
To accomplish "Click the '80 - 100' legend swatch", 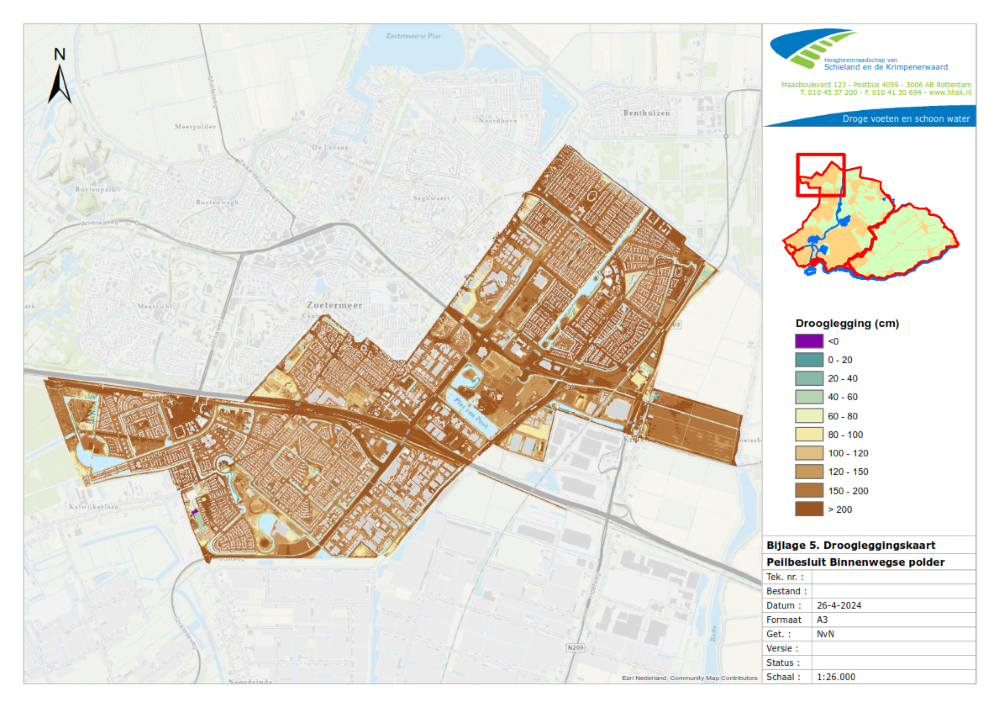I will click(809, 435).
